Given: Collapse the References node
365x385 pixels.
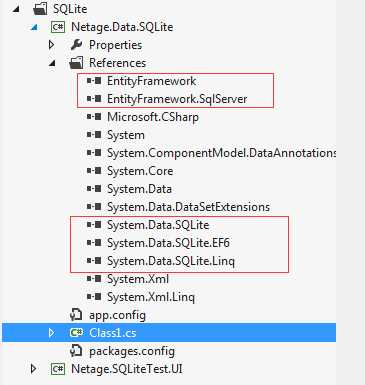Looking at the screenshot, I should pyautogui.click(x=52, y=63).
